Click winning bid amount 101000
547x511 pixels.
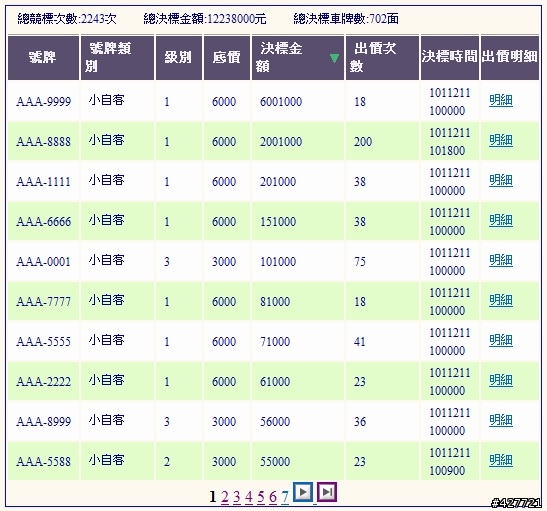[278, 262]
